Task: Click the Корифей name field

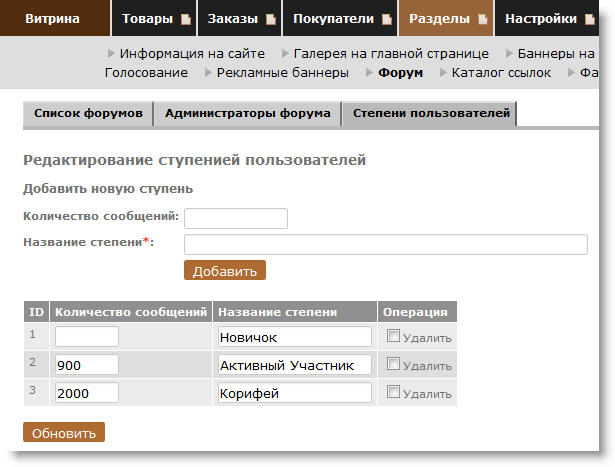Action: (295, 392)
